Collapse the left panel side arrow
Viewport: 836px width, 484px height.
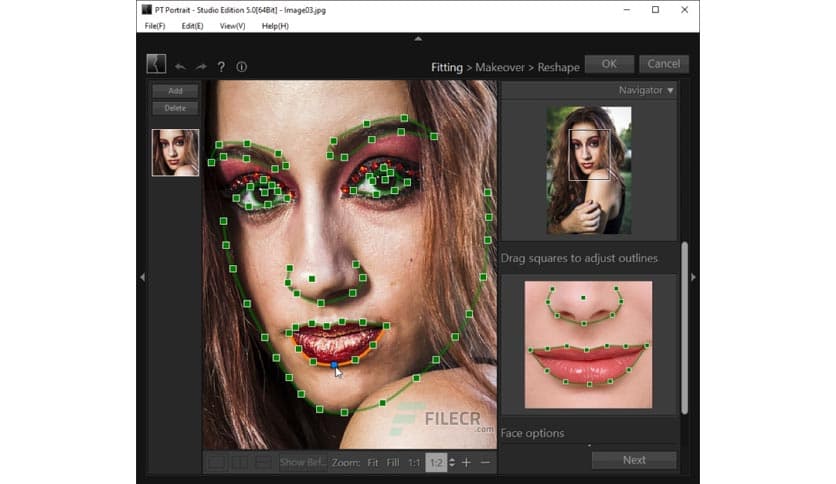tap(142, 277)
